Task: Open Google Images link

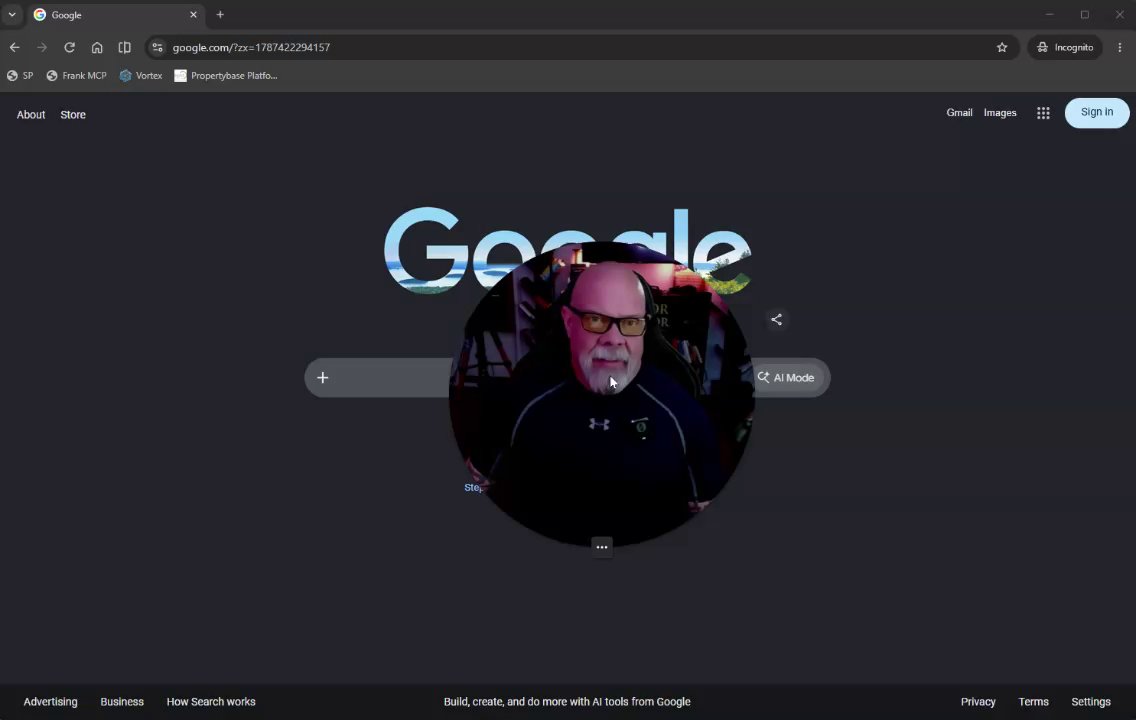Action: (1000, 112)
